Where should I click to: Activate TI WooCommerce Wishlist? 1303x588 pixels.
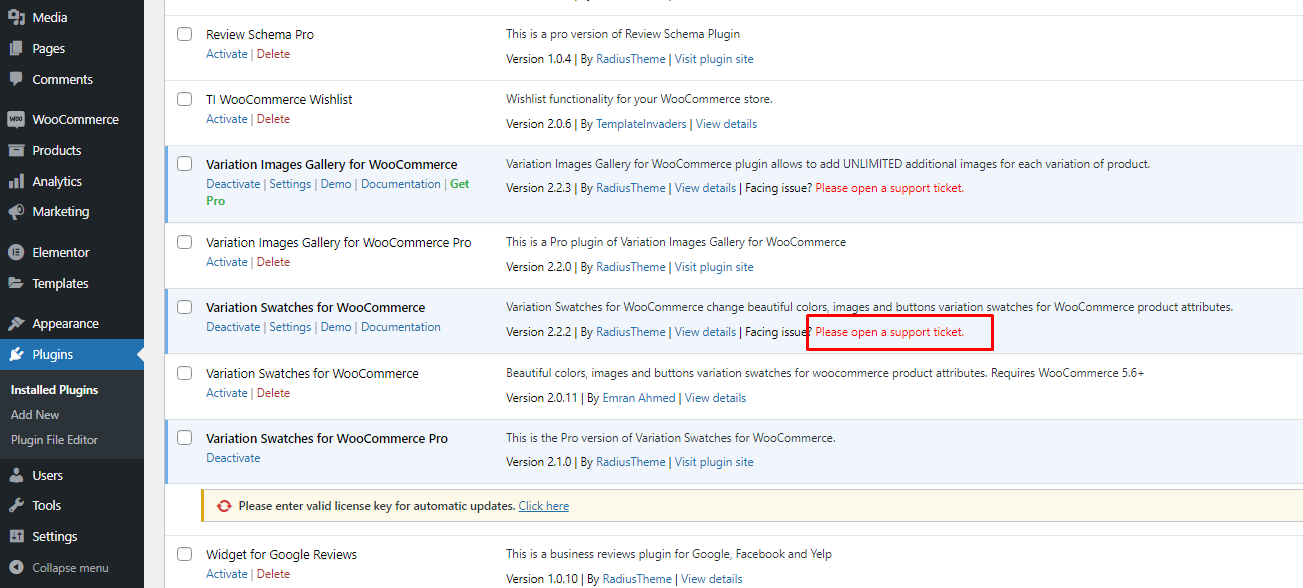point(226,119)
